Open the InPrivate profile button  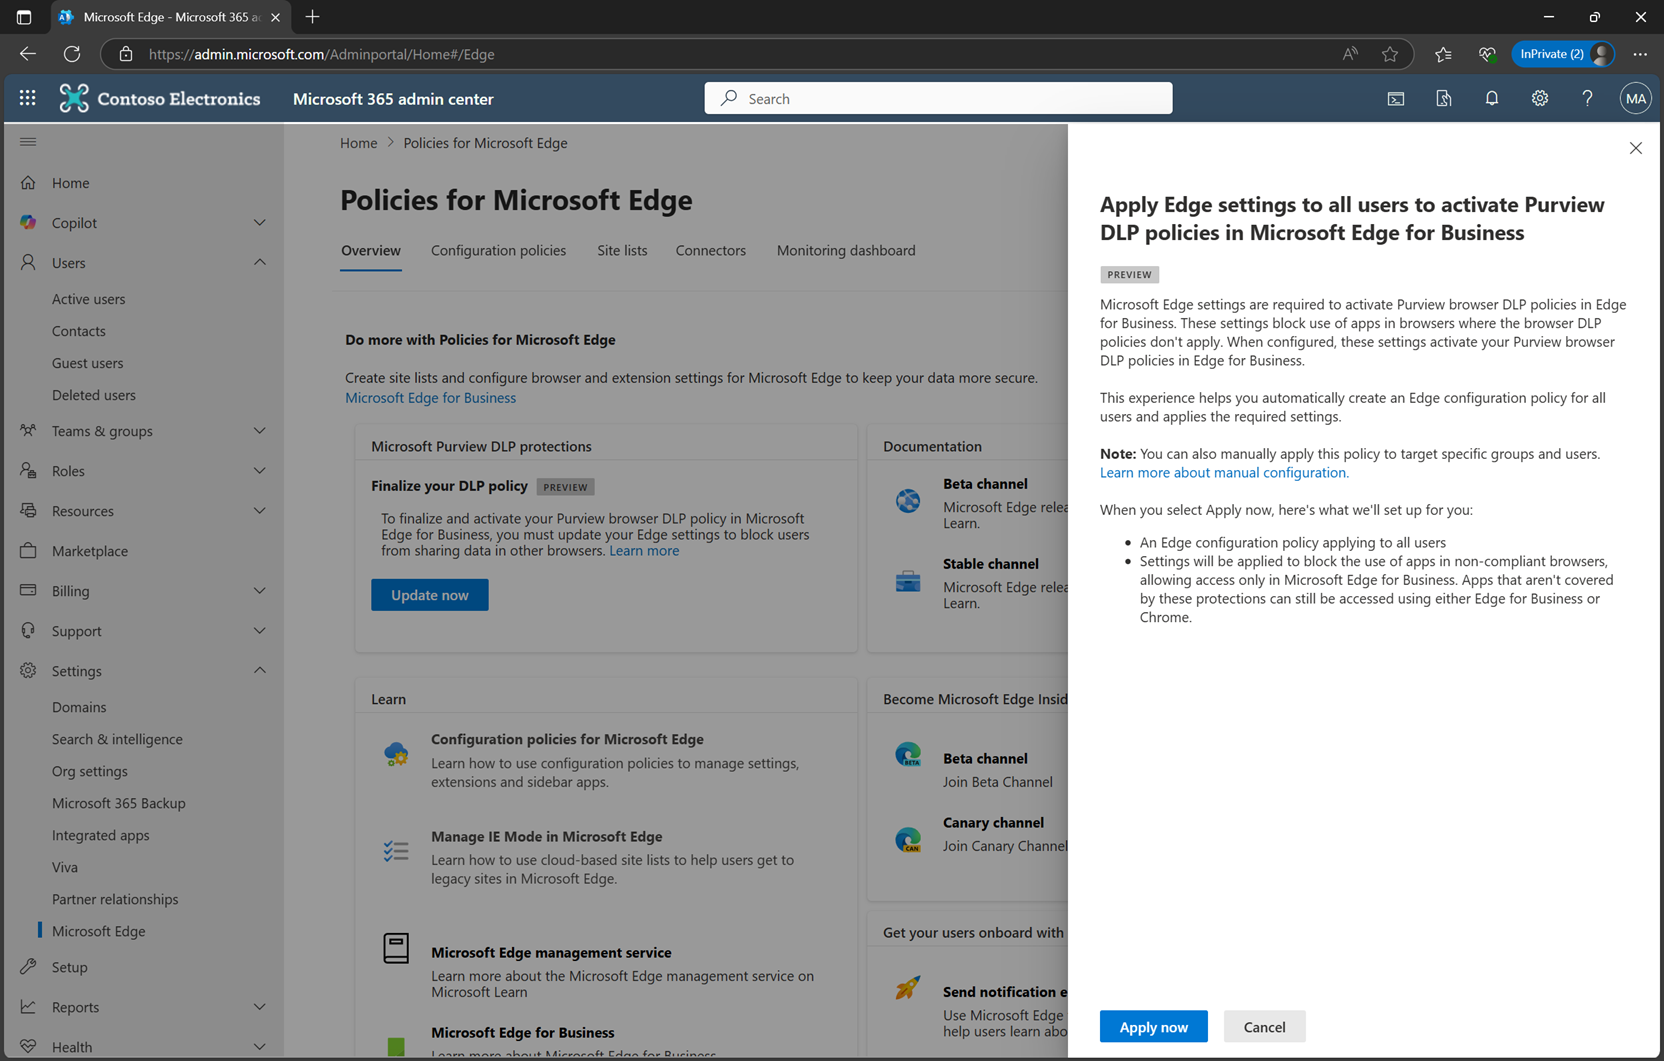(1563, 54)
